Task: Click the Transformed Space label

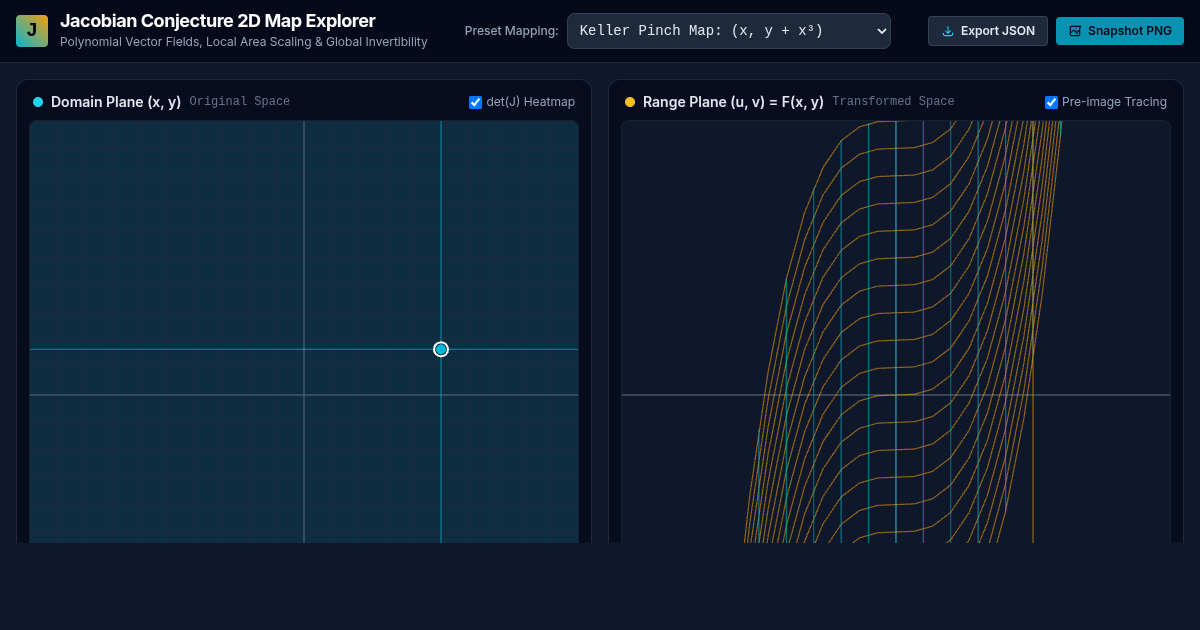Action: (x=893, y=102)
